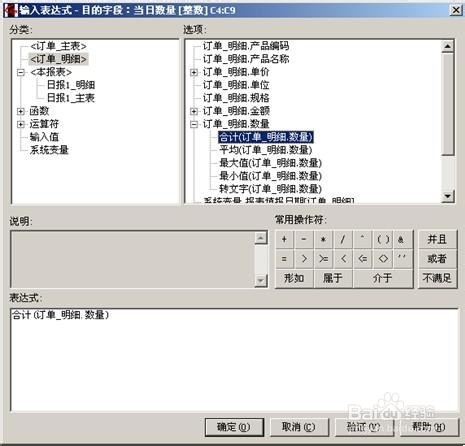Image resolution: width=465 pixels, height=446 pixels.
Task: Select option 订单_明细.金额
Action: pos(236,111)
